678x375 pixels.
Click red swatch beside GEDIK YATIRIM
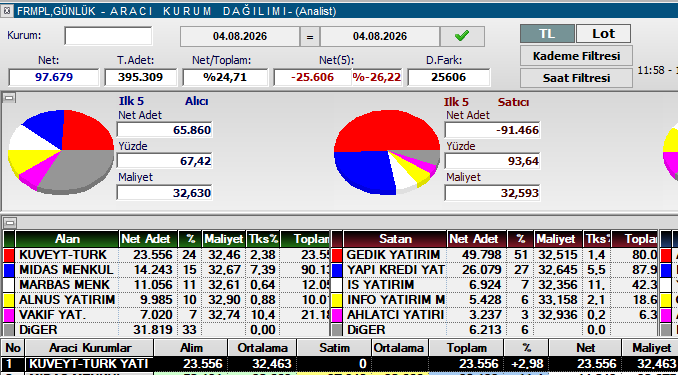coord(337,255)
